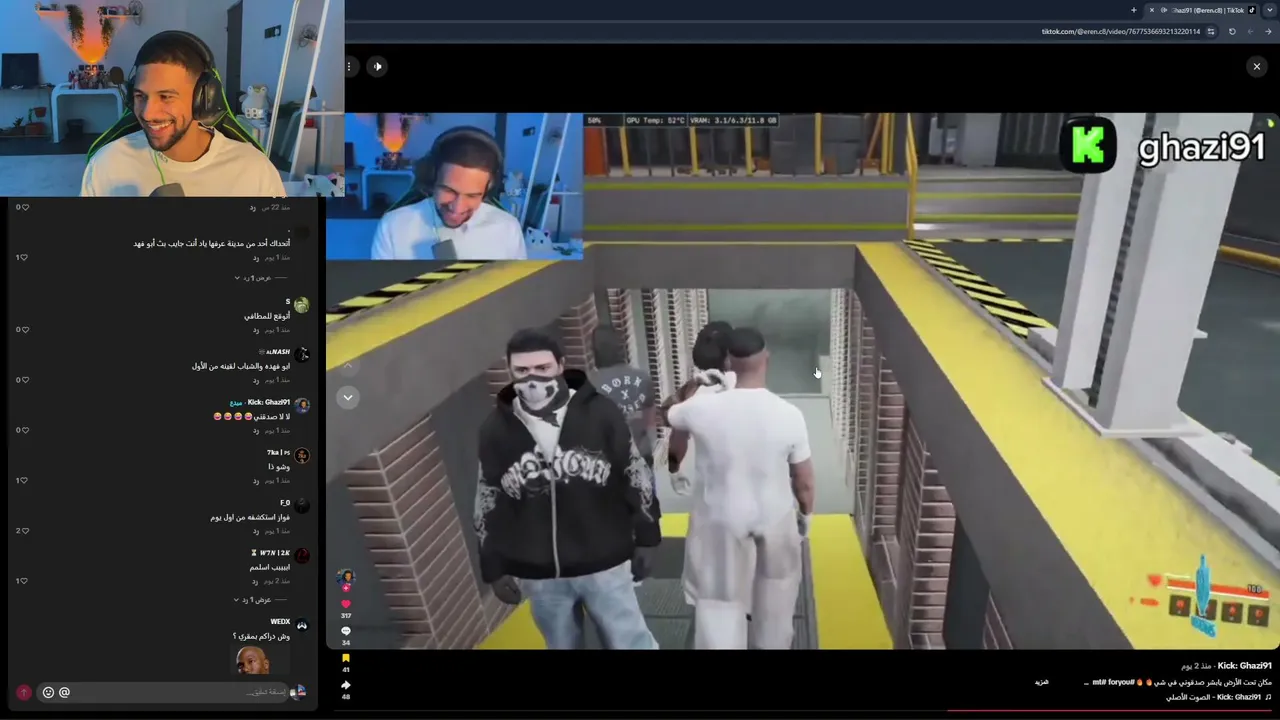This screenshot has height=720, width=1280.
Task: Click the Kick: Ghazi91 username in comments
Action: click(x=268, y=402)
